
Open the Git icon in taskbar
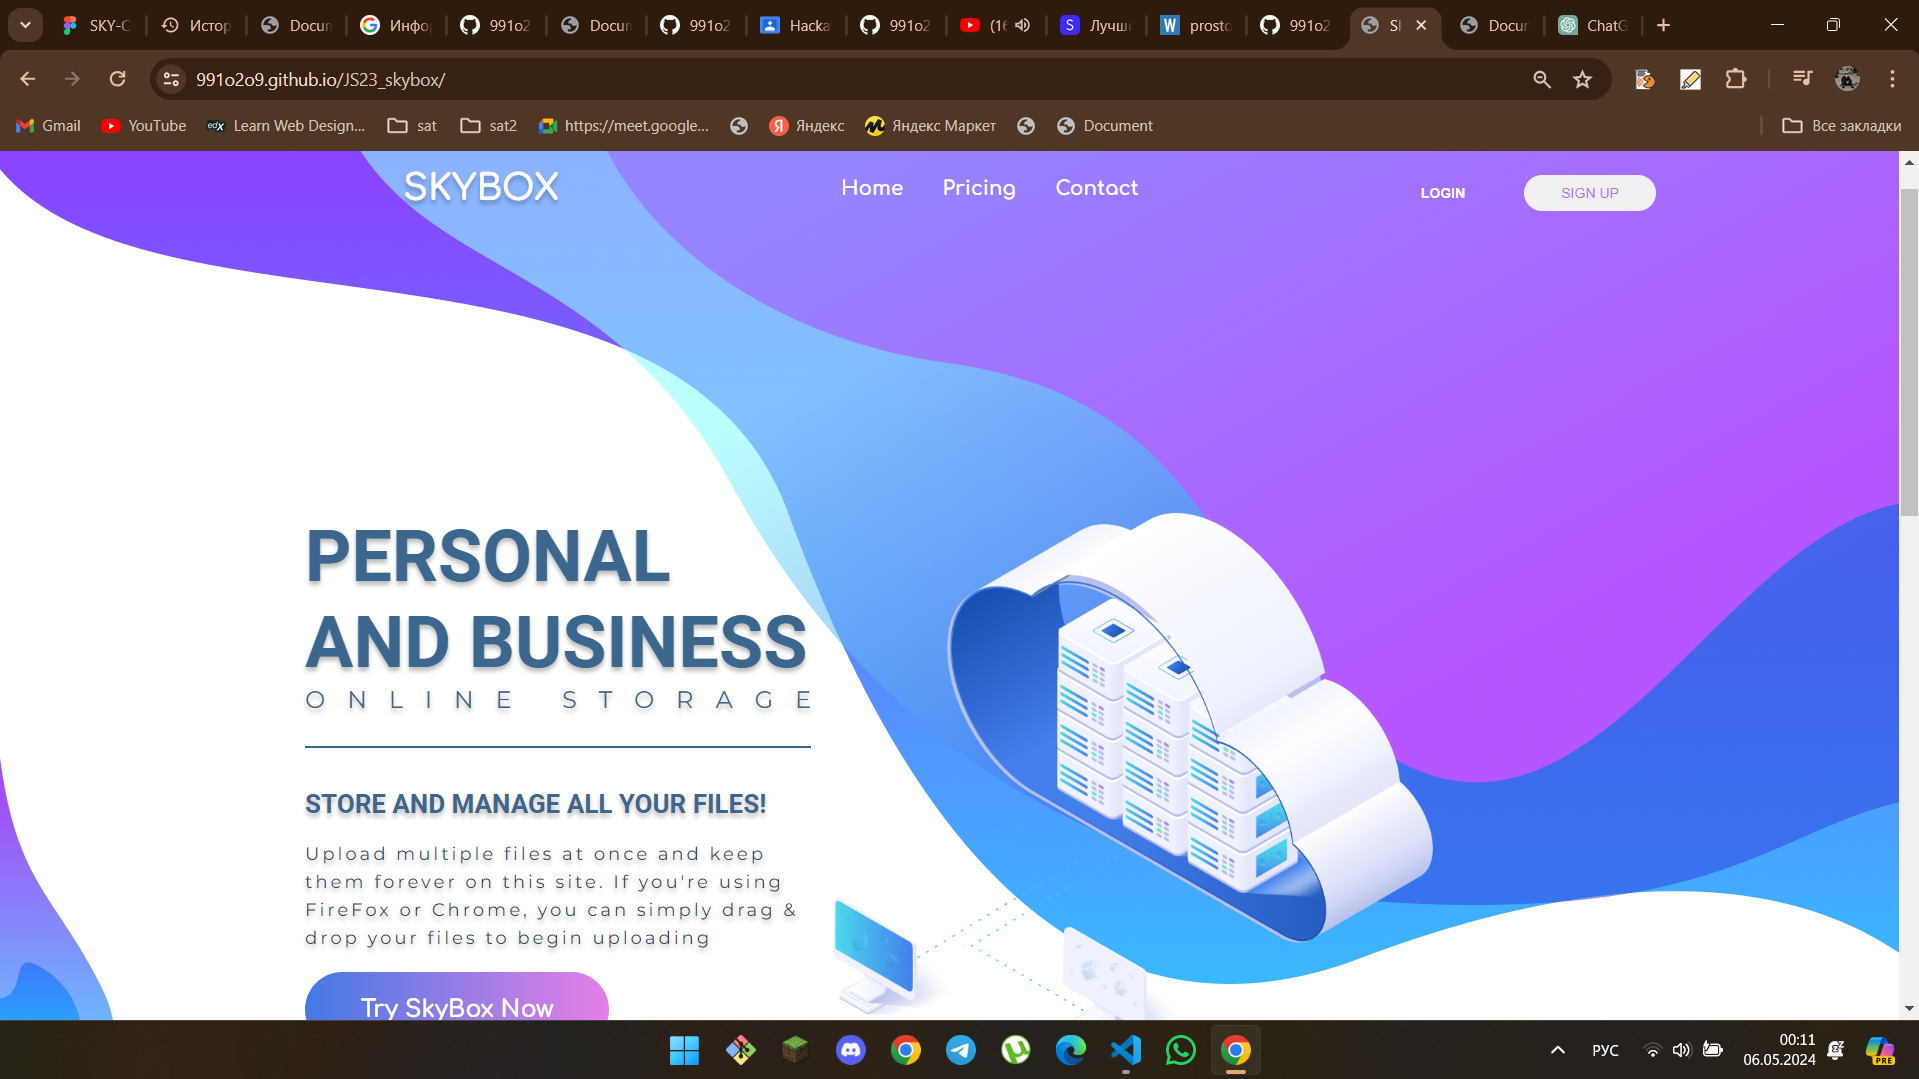tap(740, 1050)
